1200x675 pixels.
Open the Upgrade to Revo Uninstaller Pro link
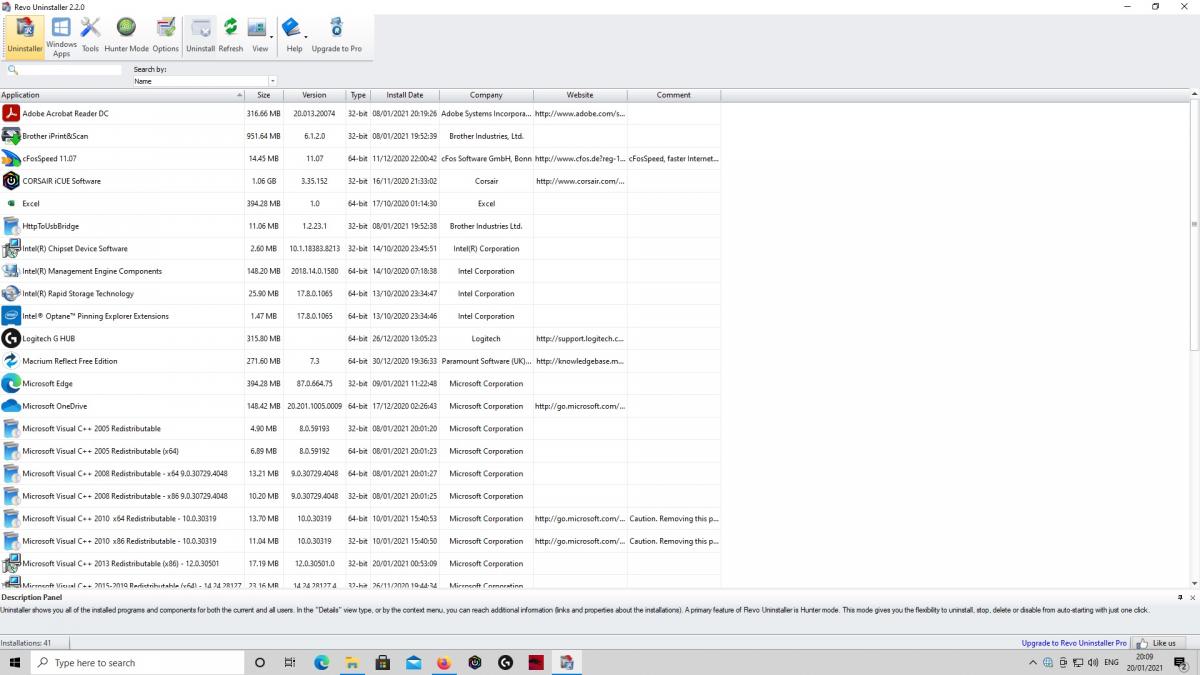1074,643
